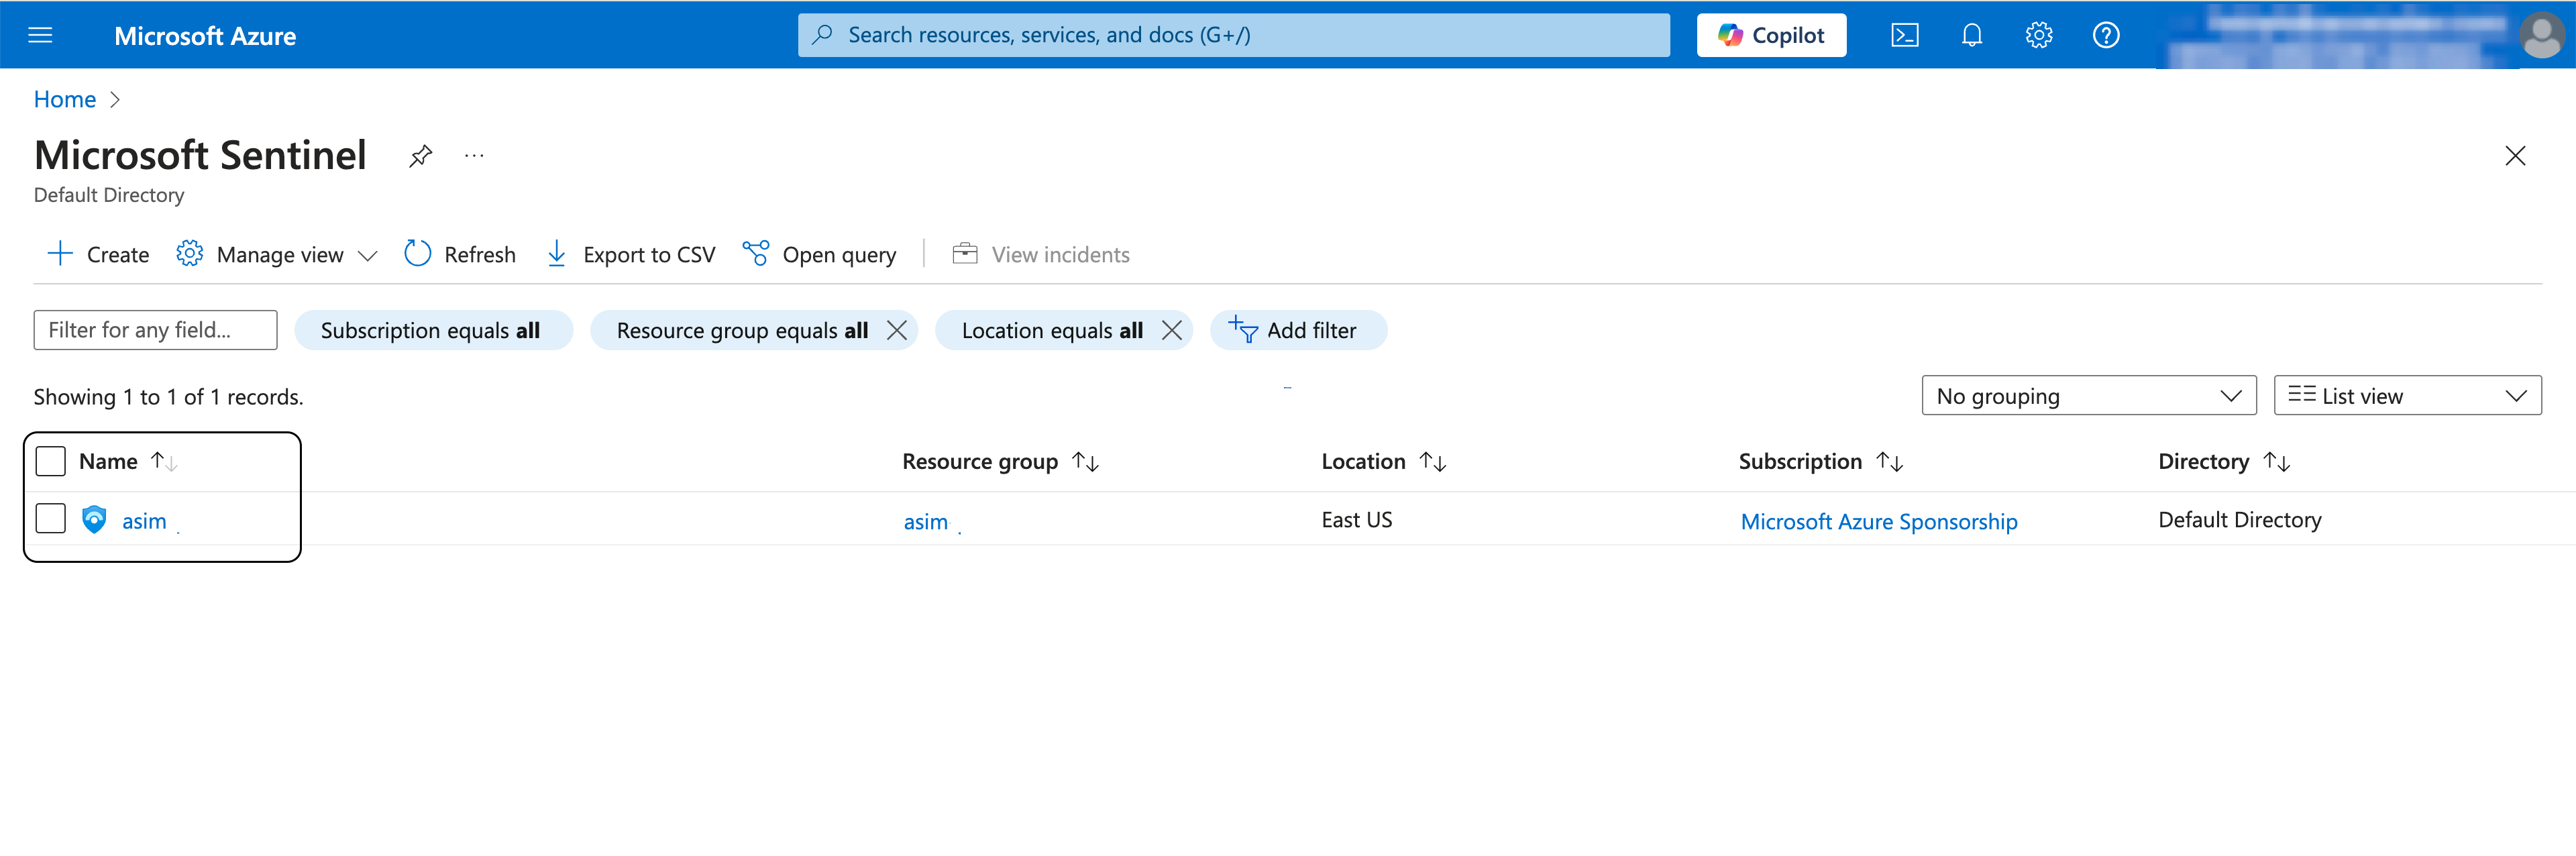
Task: Click Open query
Action: point(820,254)
